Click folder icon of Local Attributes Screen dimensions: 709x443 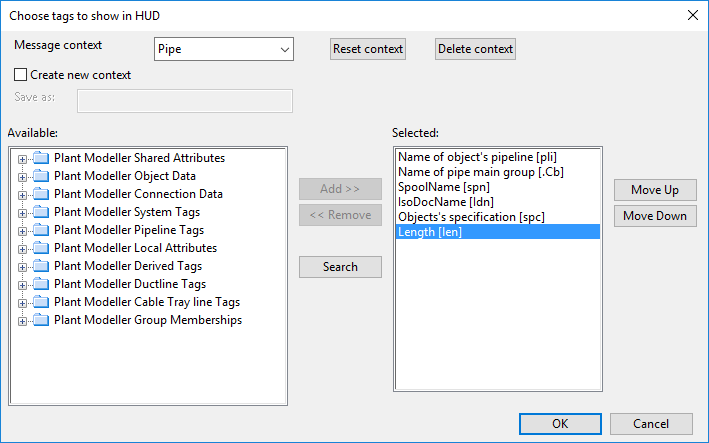point(41,248)
